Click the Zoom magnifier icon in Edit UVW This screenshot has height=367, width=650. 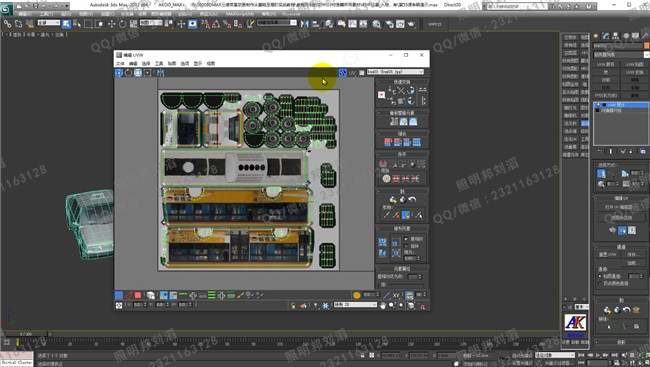(x=392, y=306)
